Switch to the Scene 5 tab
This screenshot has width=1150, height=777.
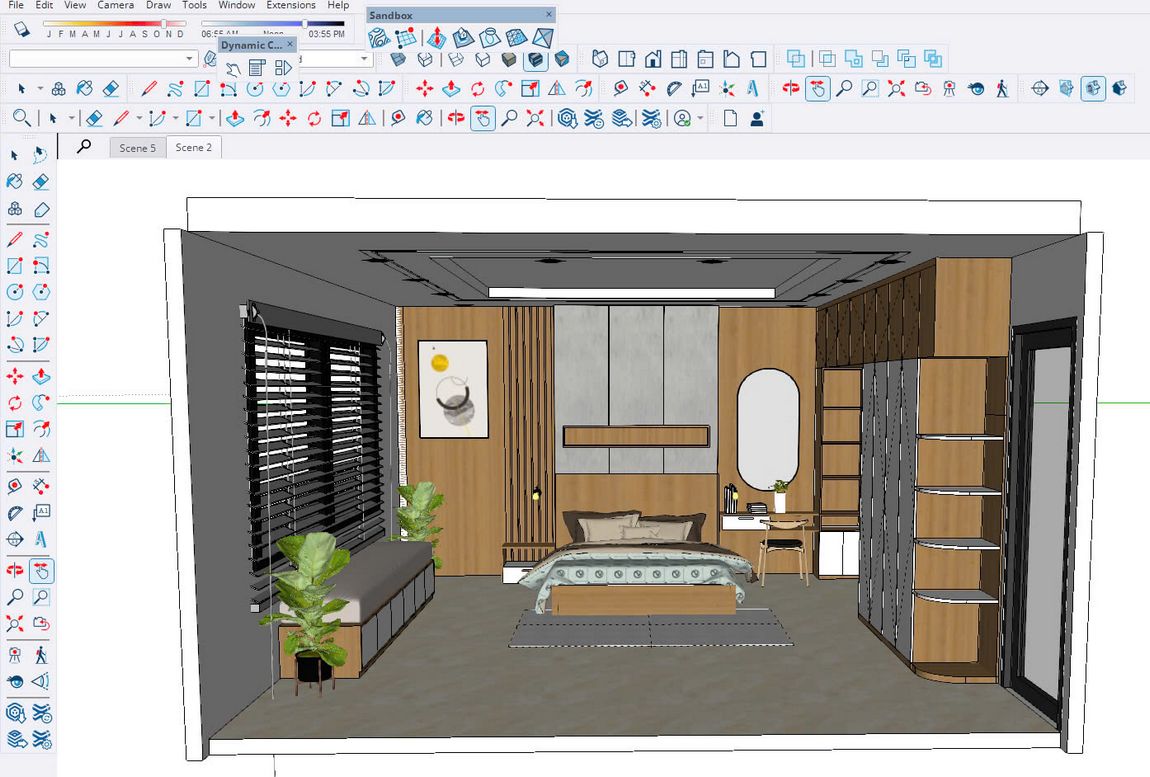(137, 147)
